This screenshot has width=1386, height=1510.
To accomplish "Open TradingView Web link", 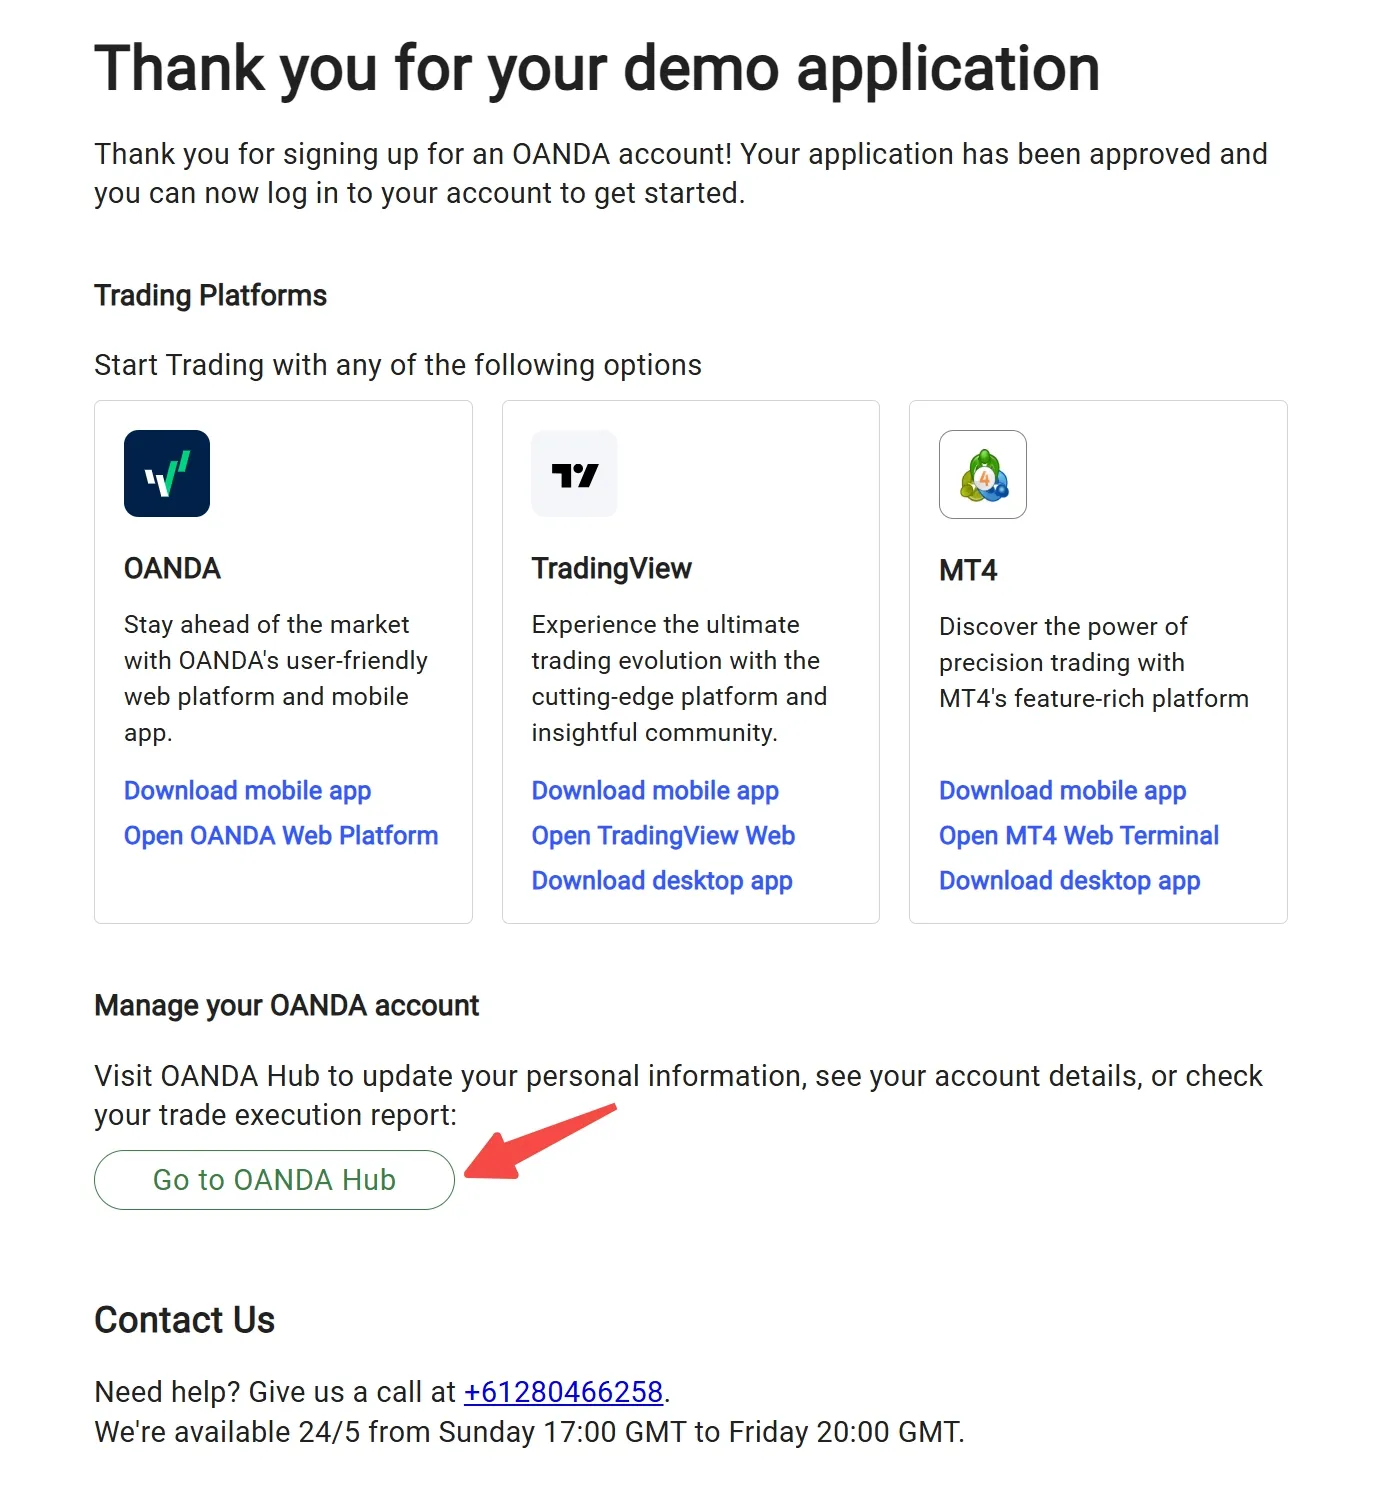I will [x=663, y=835].
